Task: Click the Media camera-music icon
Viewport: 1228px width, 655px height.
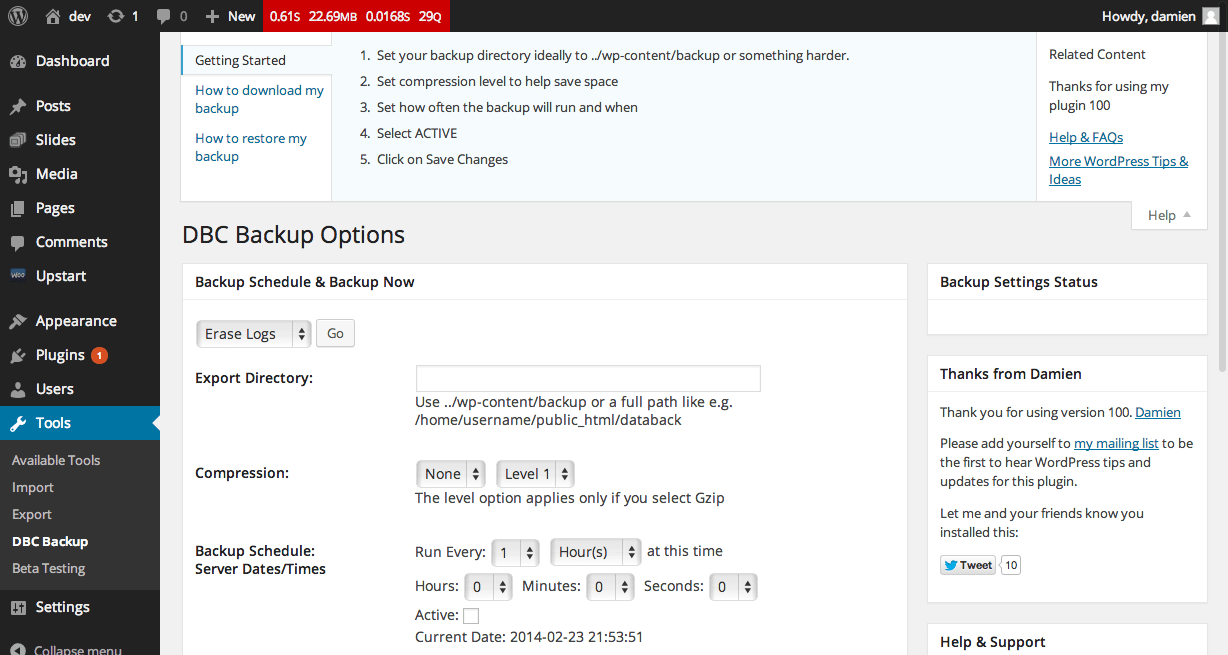Action: pyautogui.click(x=18, y=174)
